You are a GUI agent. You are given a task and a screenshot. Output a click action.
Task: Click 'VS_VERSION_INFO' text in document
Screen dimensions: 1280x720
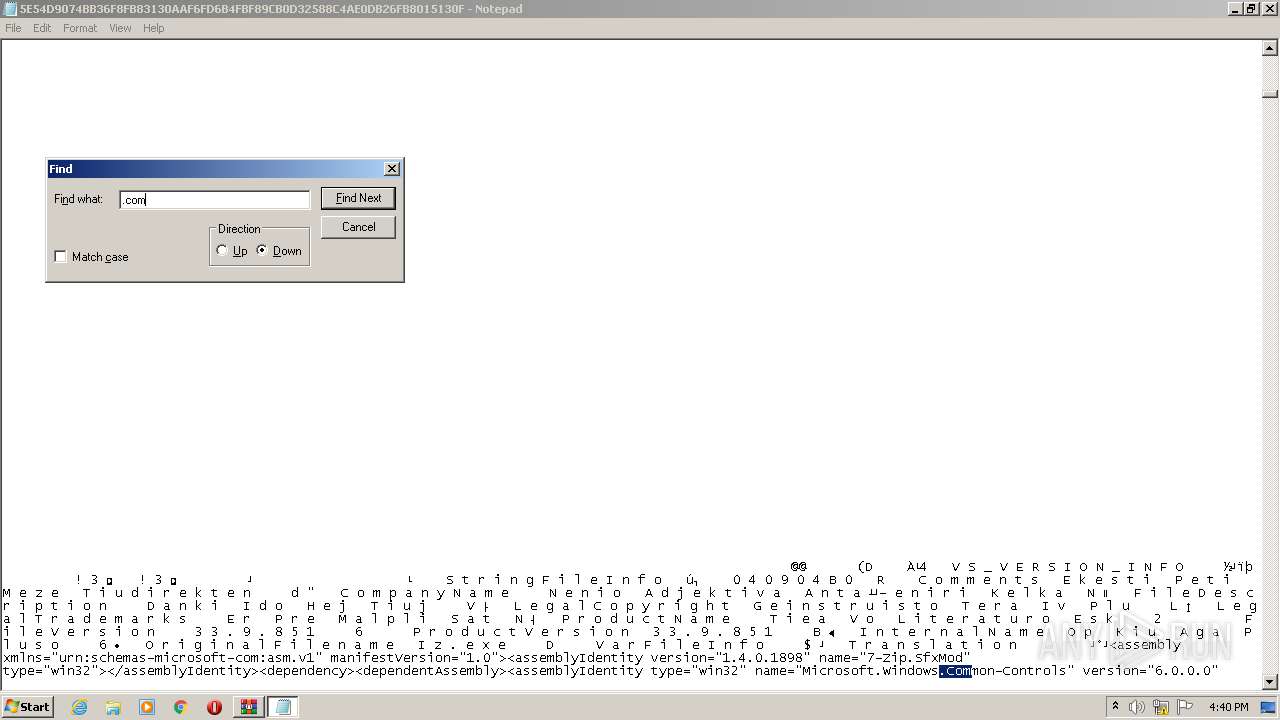1068,567
